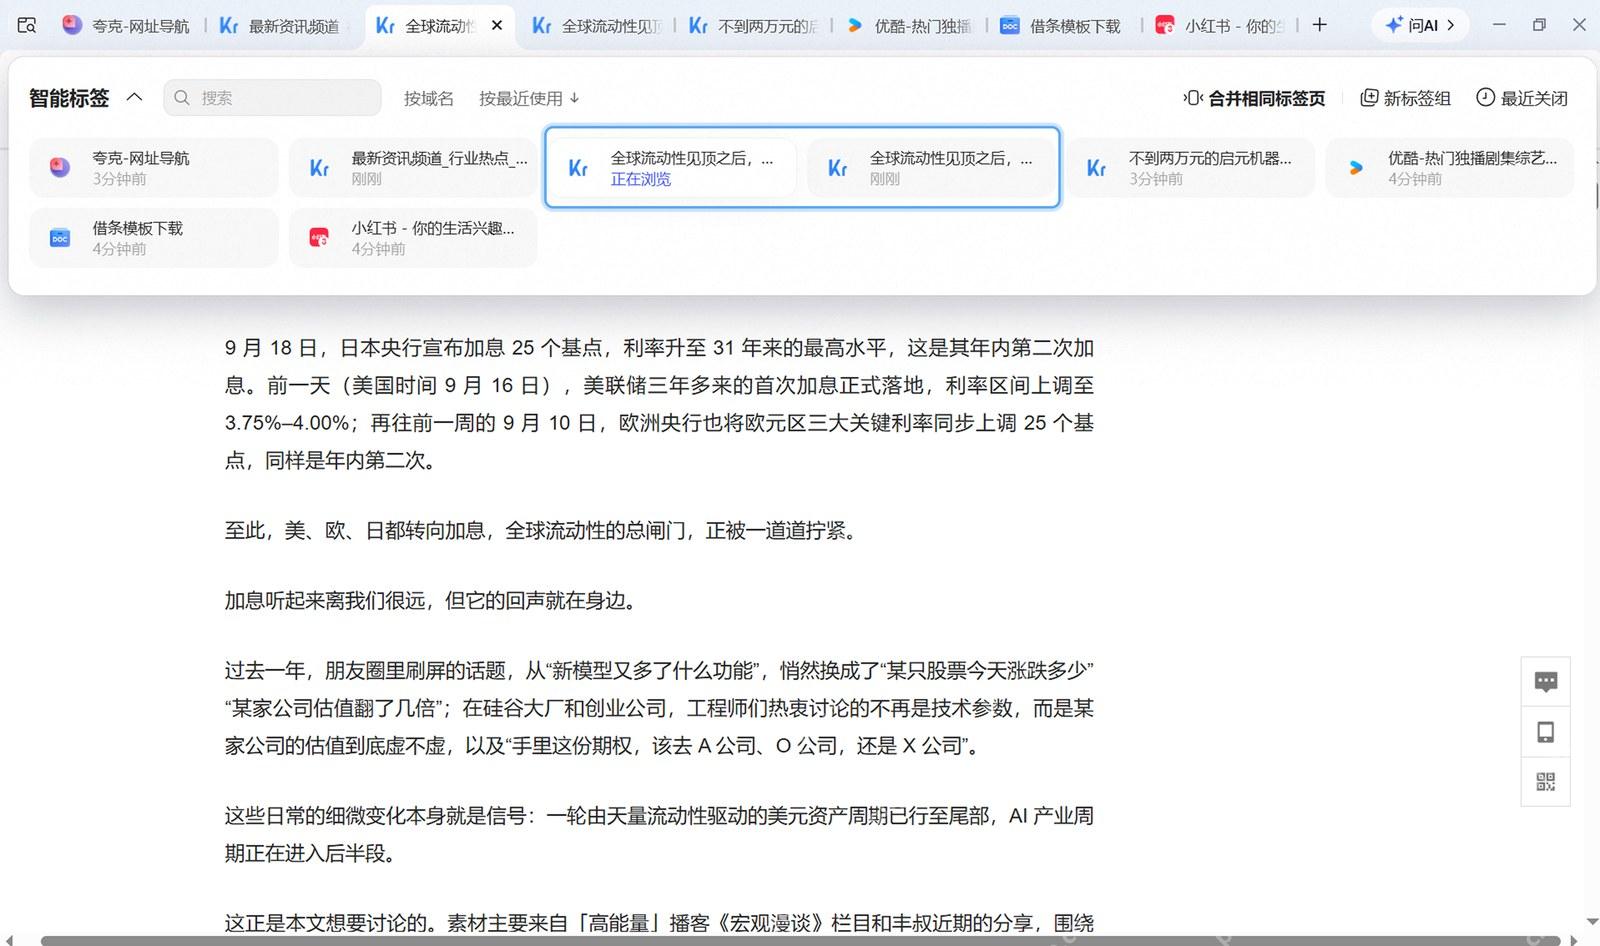Click the article line starting 至此，美、欧、日都转向加息
This screenshot has height=946, width=1600.
tap(541, 531)
